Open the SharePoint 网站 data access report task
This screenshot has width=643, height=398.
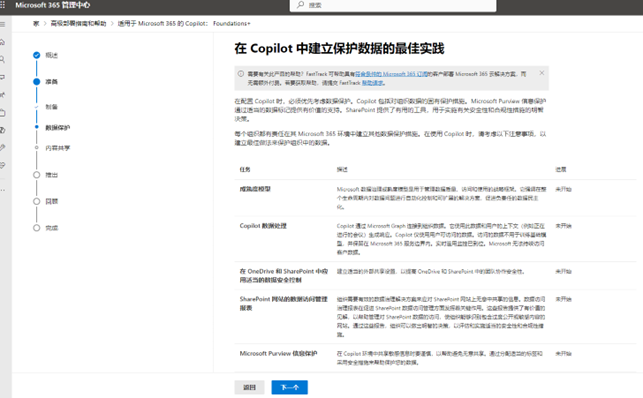click(x=284, y=303)
